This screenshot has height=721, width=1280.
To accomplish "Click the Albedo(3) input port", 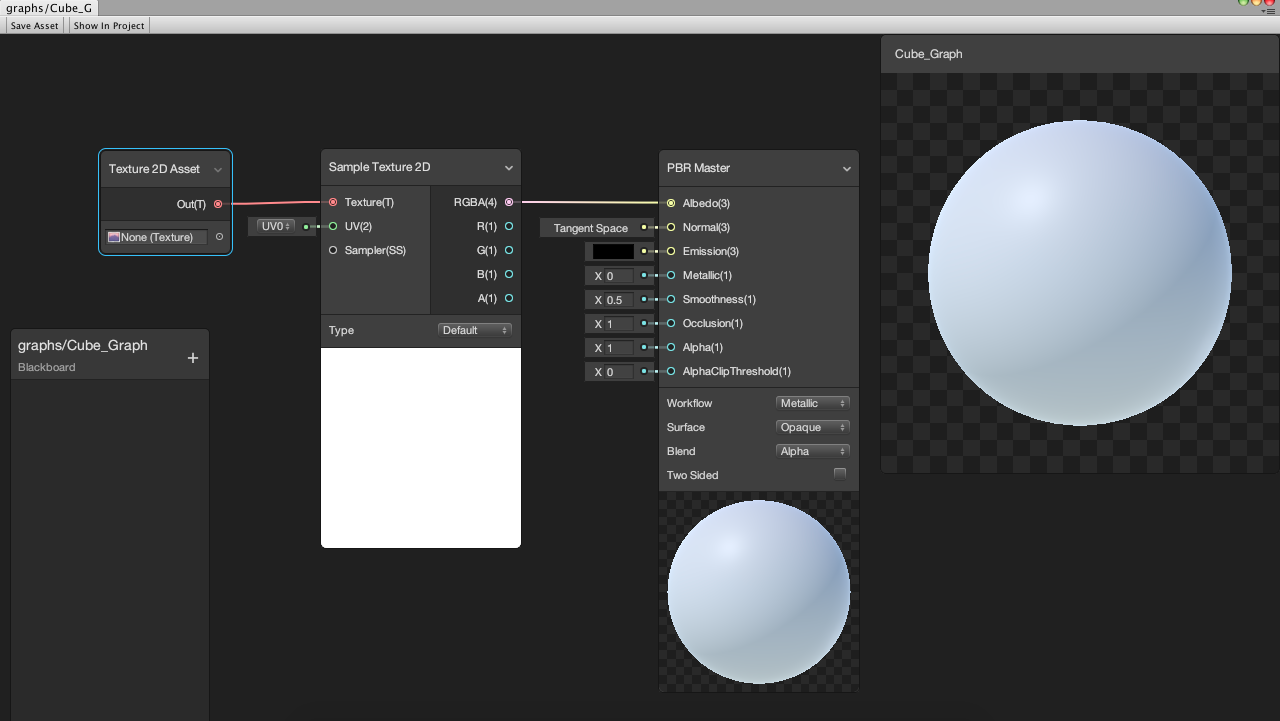I will (671, 203).
